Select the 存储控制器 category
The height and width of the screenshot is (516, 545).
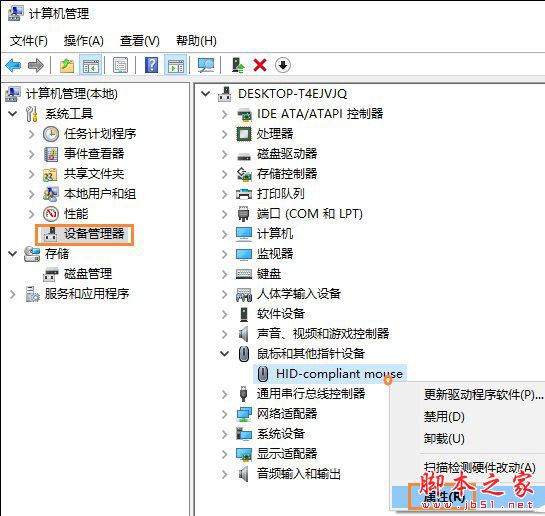click(x=287, y=174)
